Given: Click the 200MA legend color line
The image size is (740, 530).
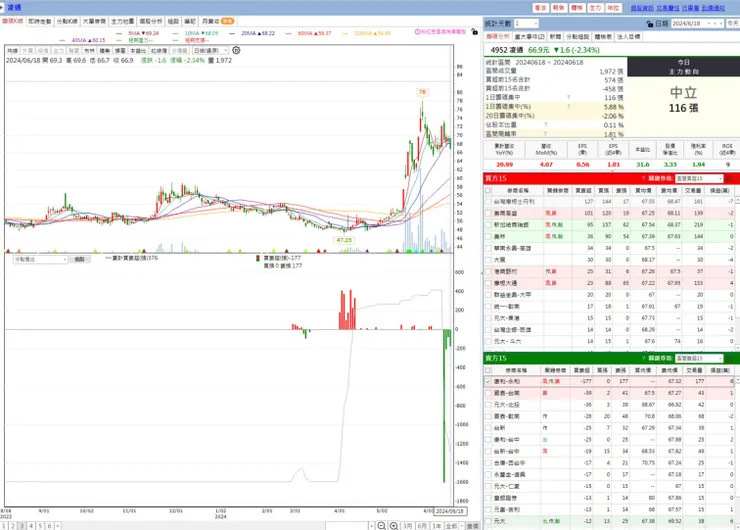Looking at the screenshot, I should click(345, 34).
